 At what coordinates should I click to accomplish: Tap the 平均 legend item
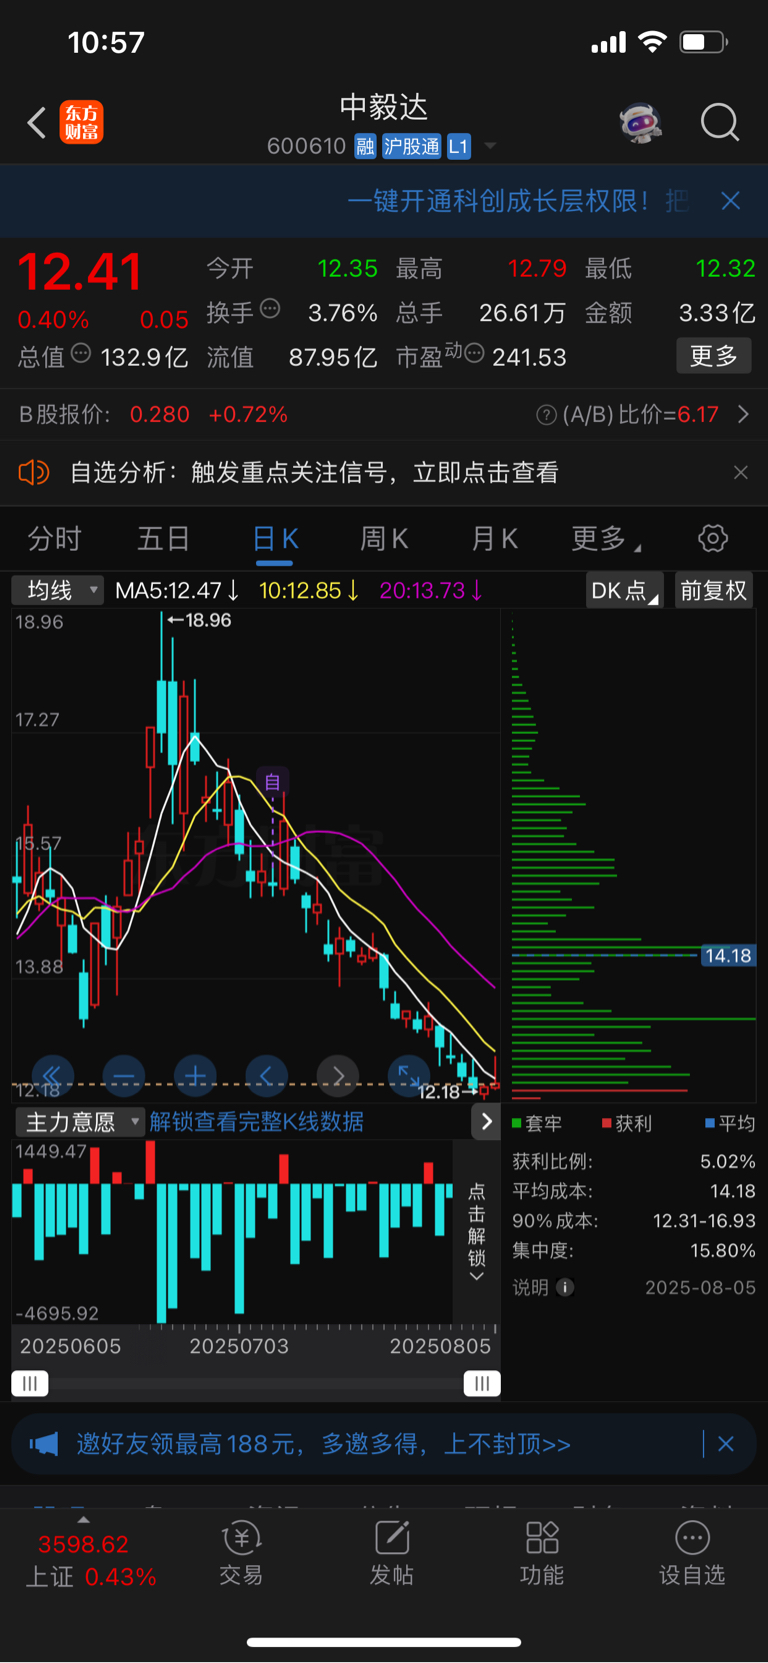click(x=730, y=1123)
